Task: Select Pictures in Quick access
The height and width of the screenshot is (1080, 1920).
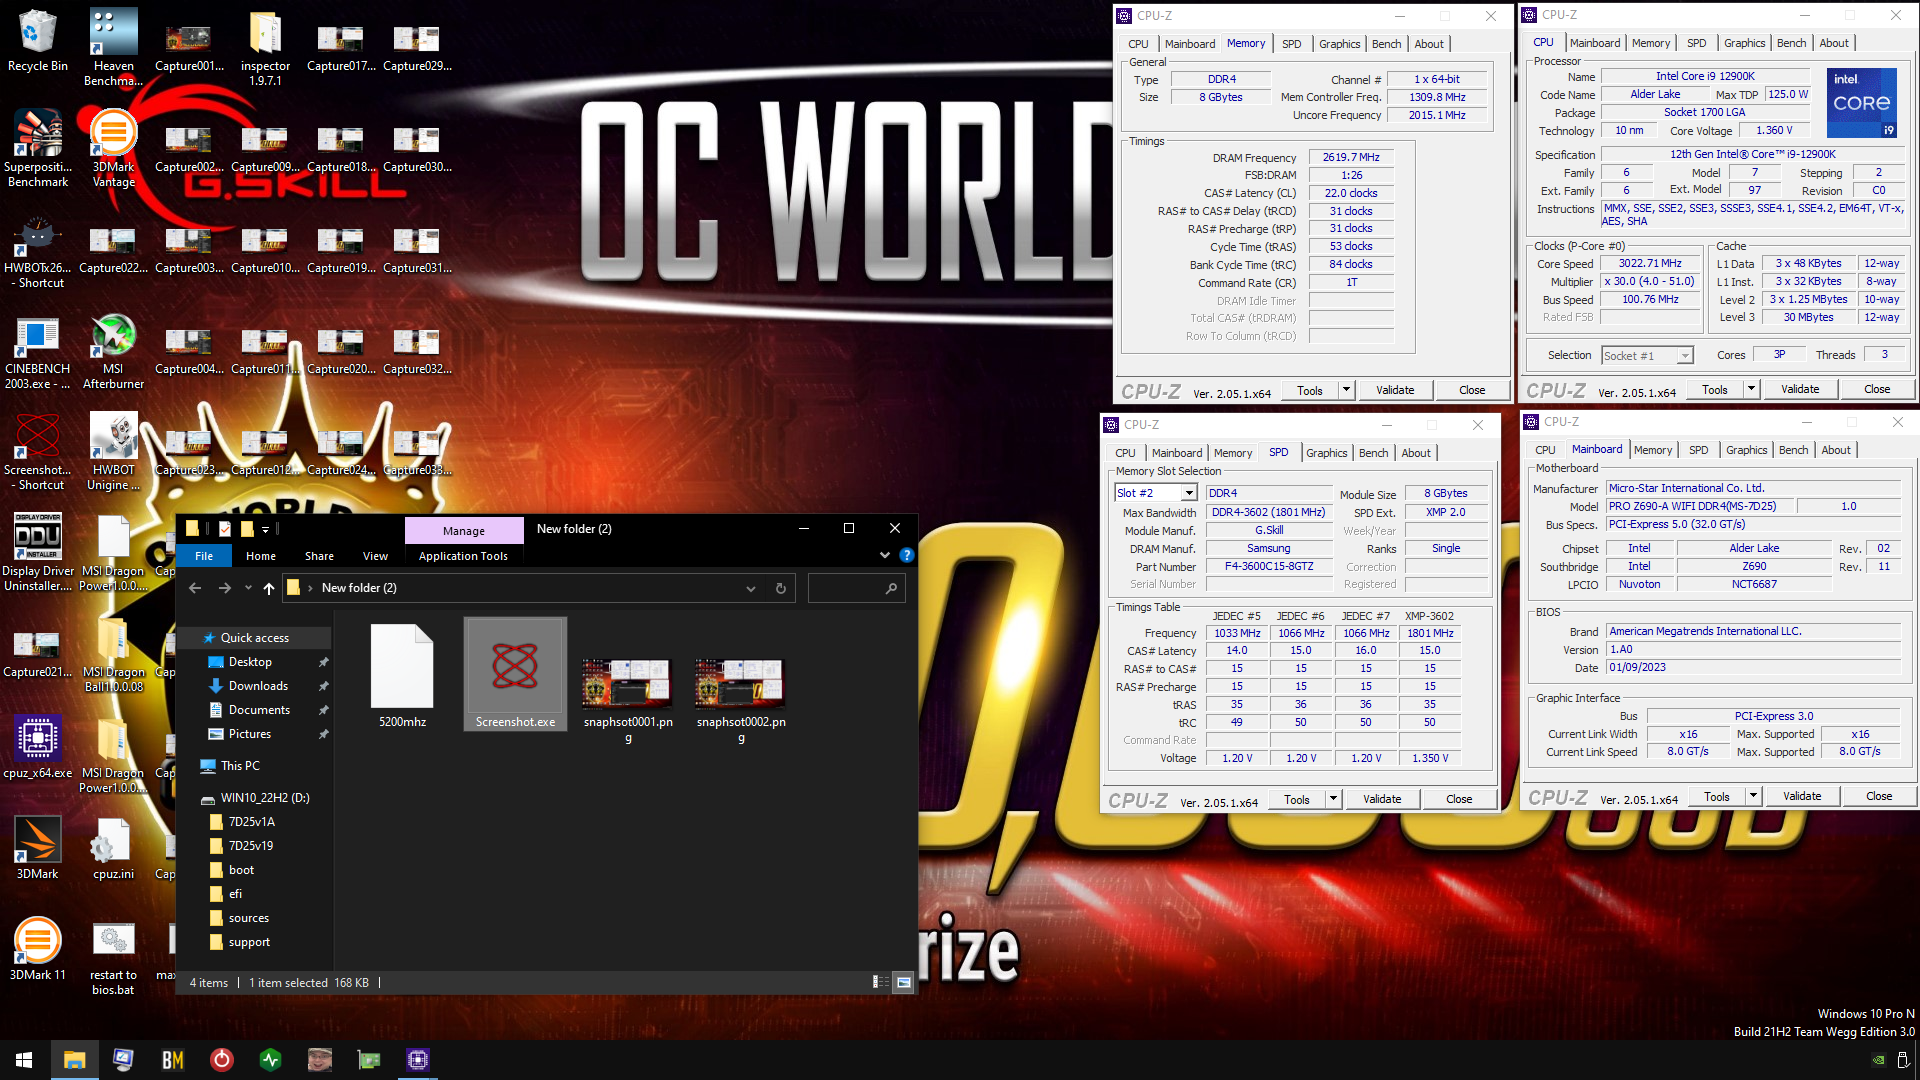Action: [x=250, y=734]
